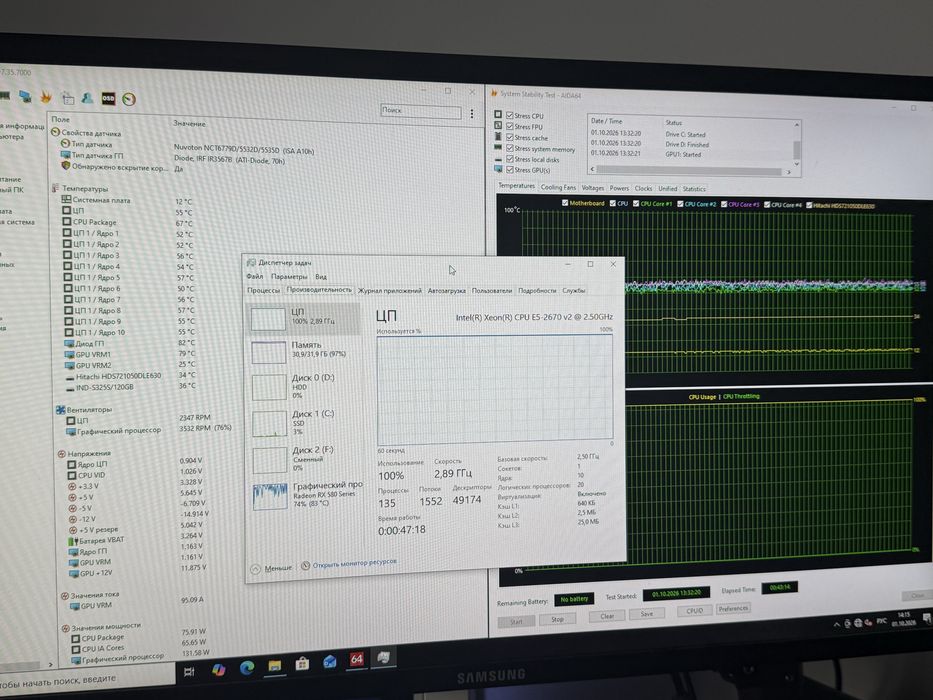Show hidden system tray icons chevron

point(836,624)
